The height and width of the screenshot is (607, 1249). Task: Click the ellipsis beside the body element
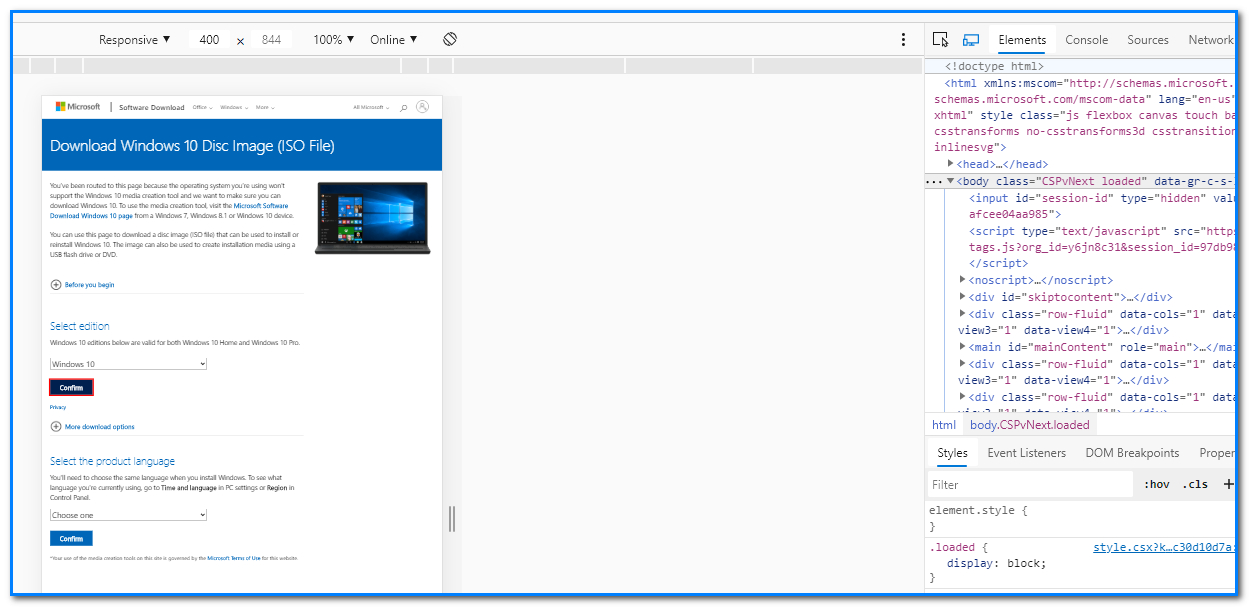point(934,182)
